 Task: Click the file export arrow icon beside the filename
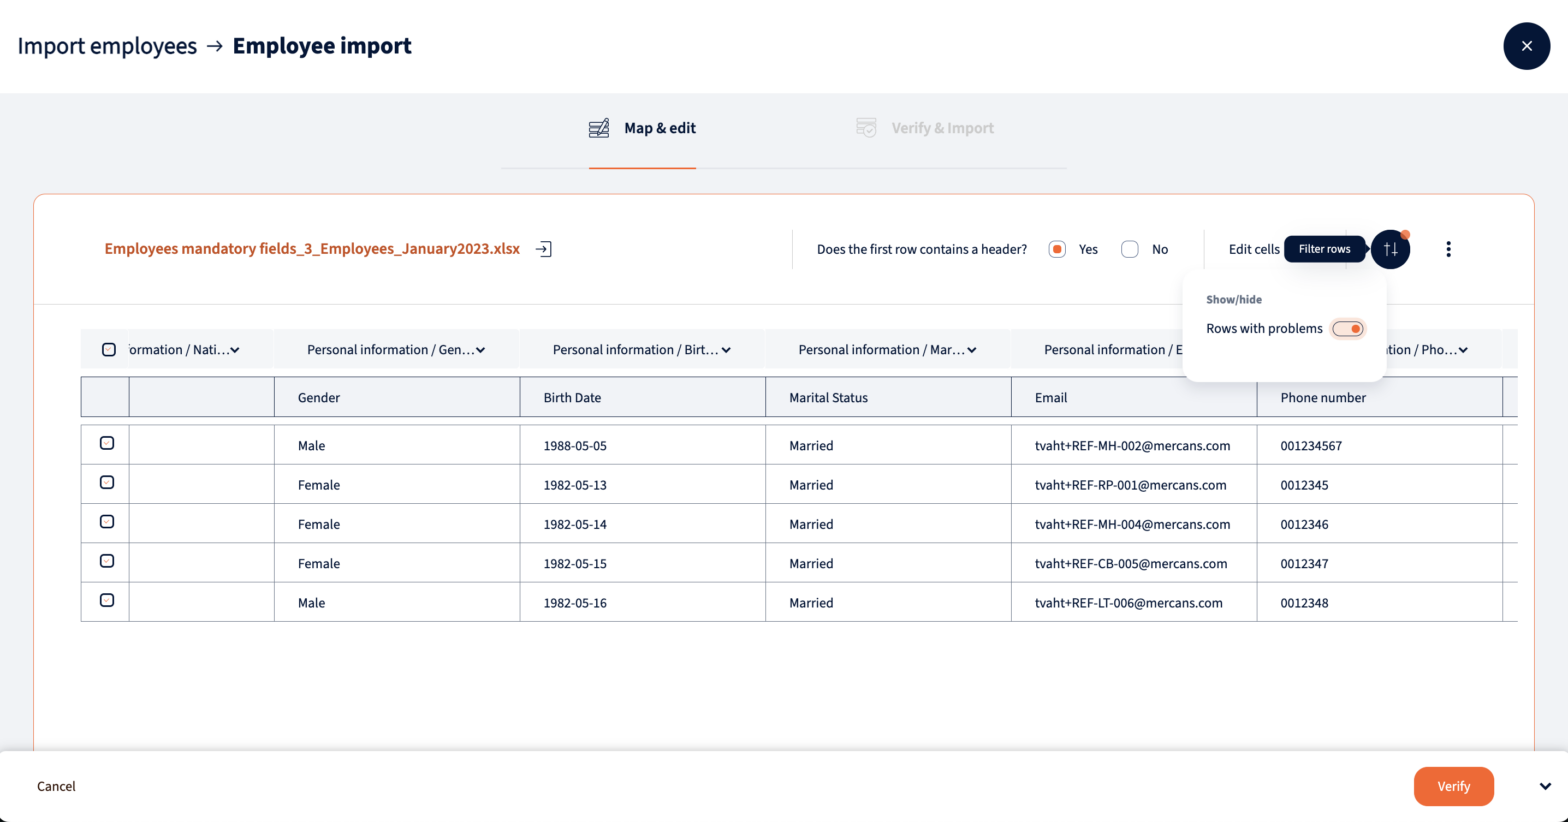[x=543, y=249]
